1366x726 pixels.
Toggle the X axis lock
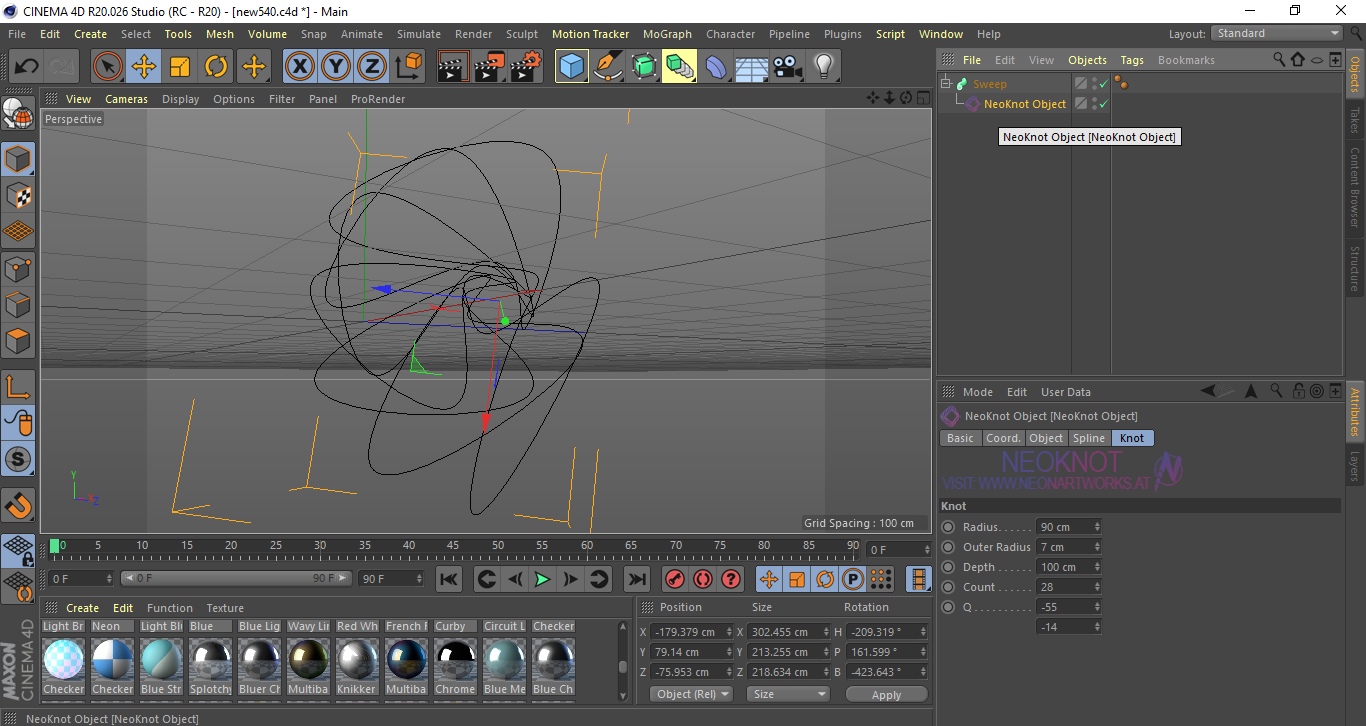299,67
